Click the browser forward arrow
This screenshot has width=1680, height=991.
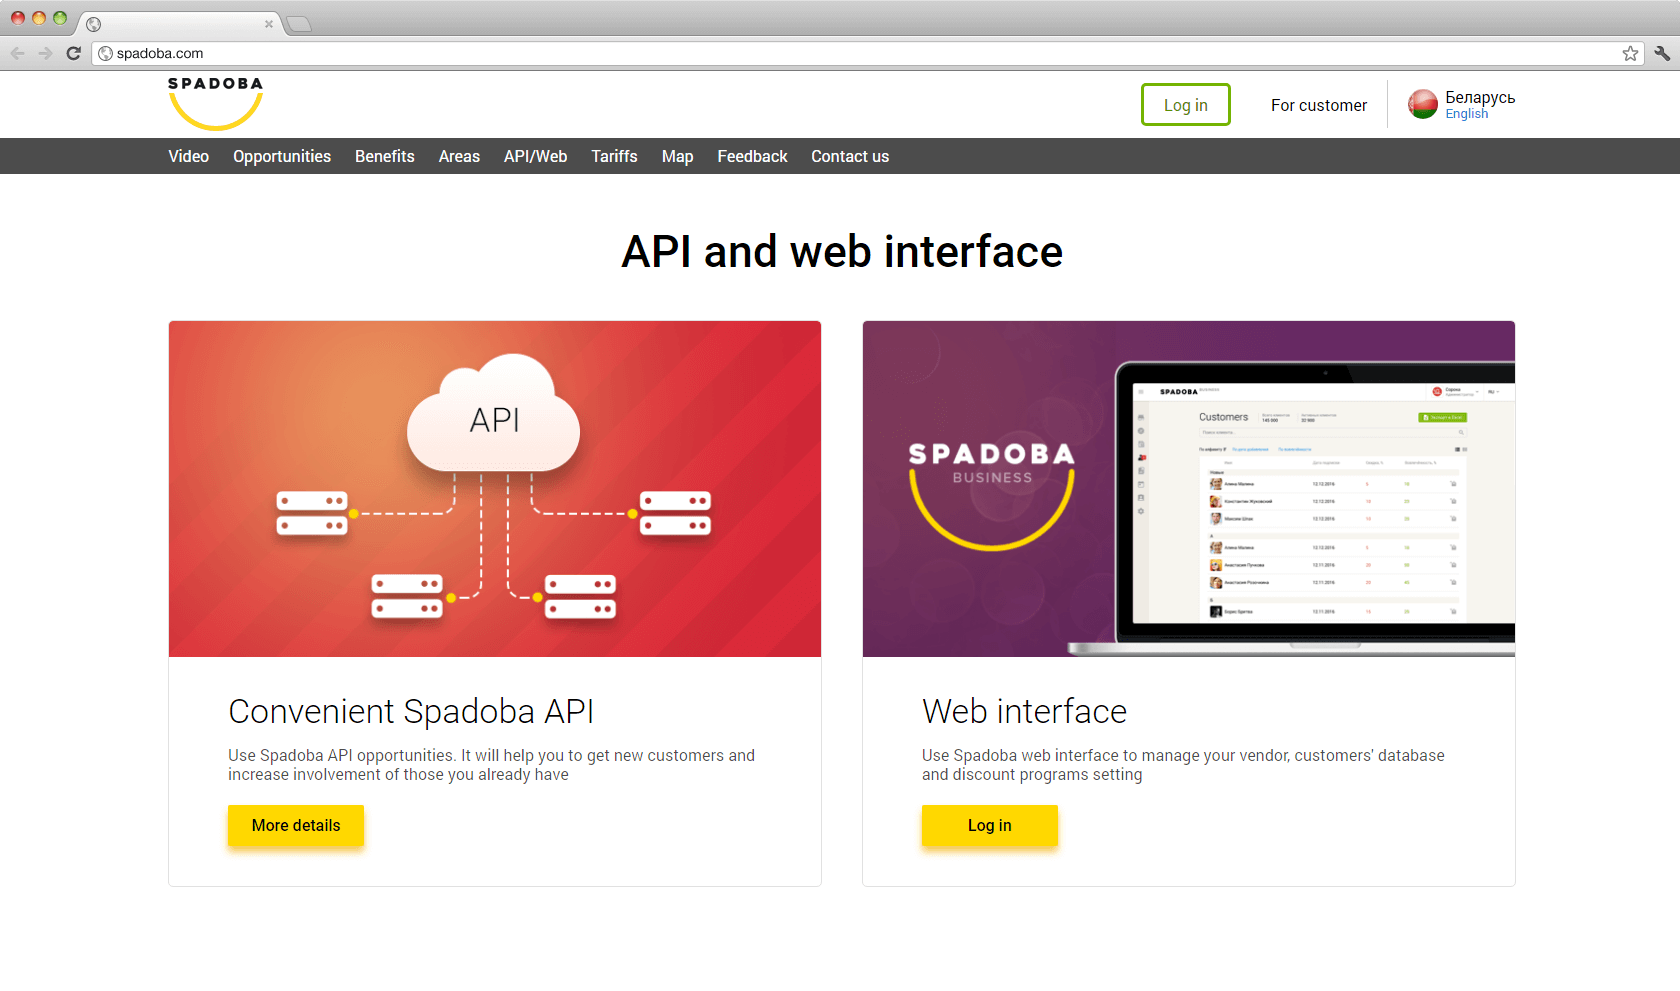pyautogui.click(x=45, y=53)
